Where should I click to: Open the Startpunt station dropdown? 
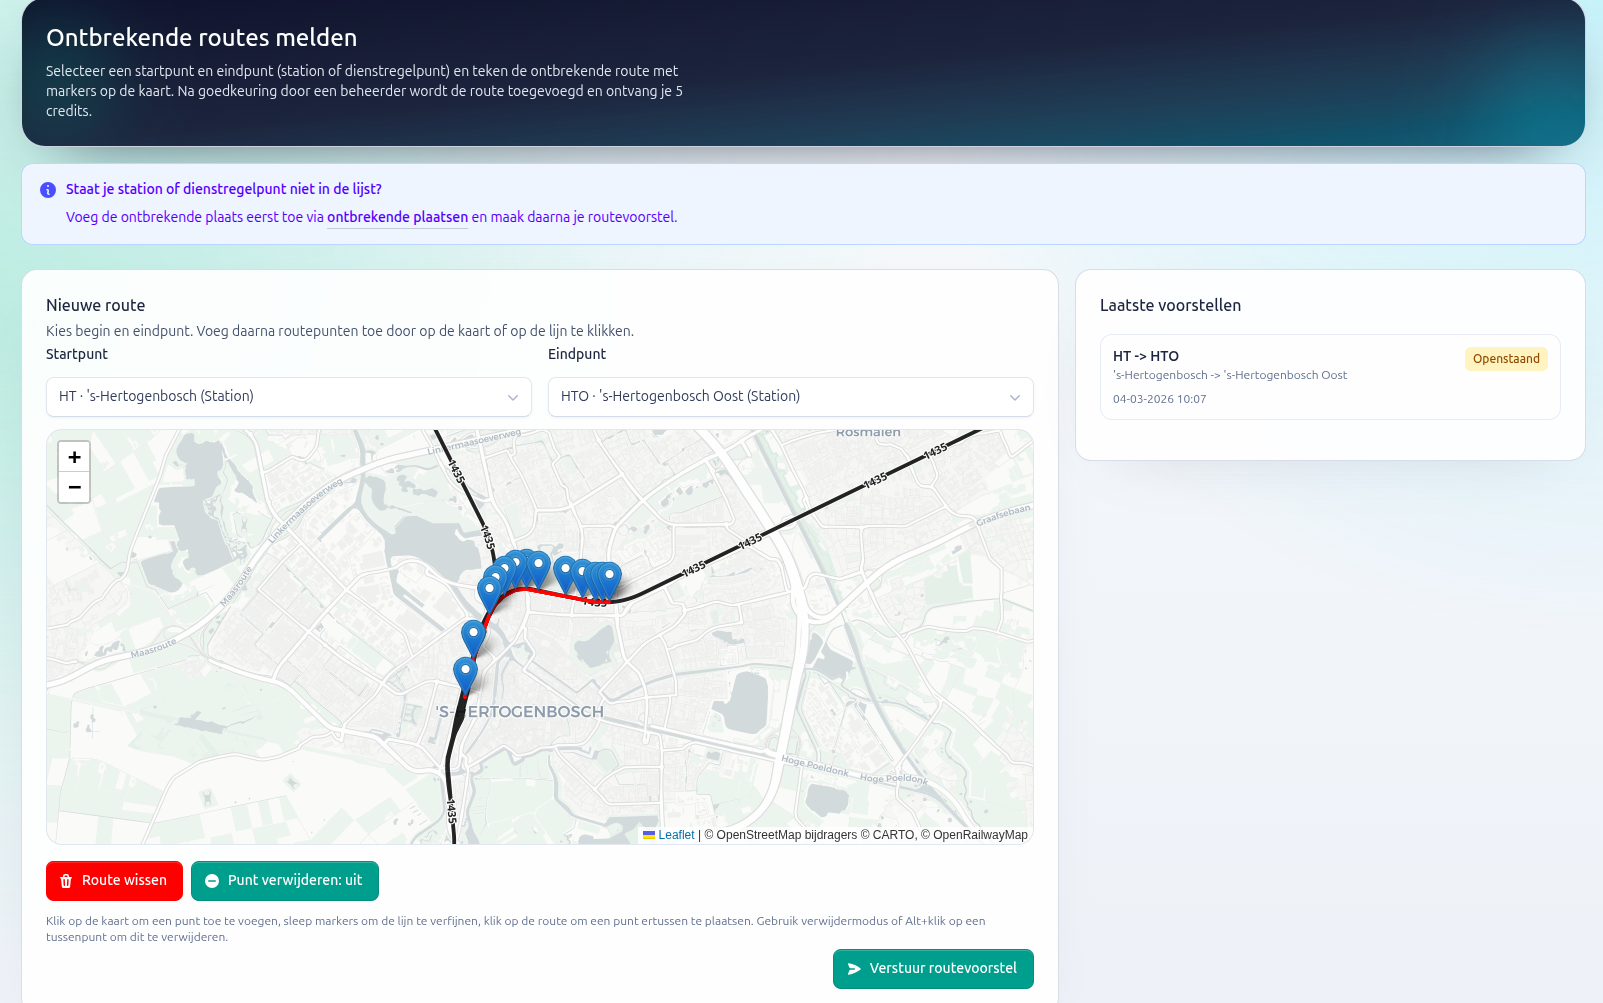pos(288,397)
